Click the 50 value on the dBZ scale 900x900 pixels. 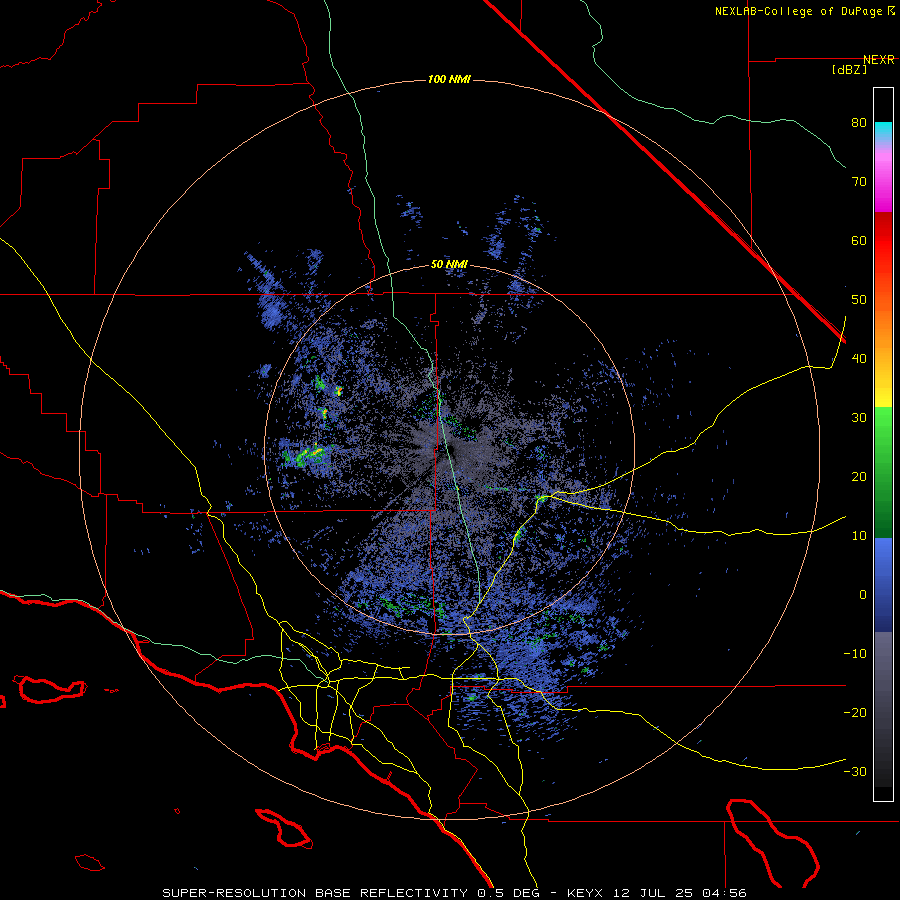click(x=859, y=300)
